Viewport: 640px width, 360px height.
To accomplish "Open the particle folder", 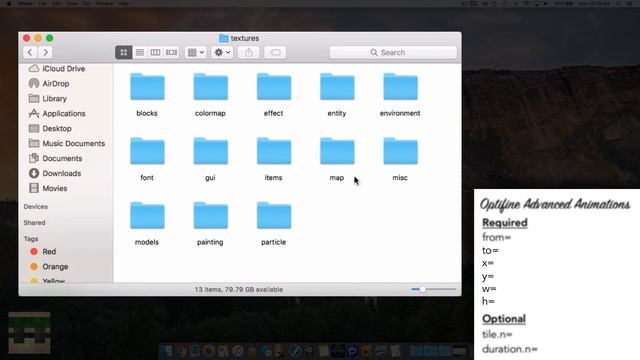I will 273,216.
